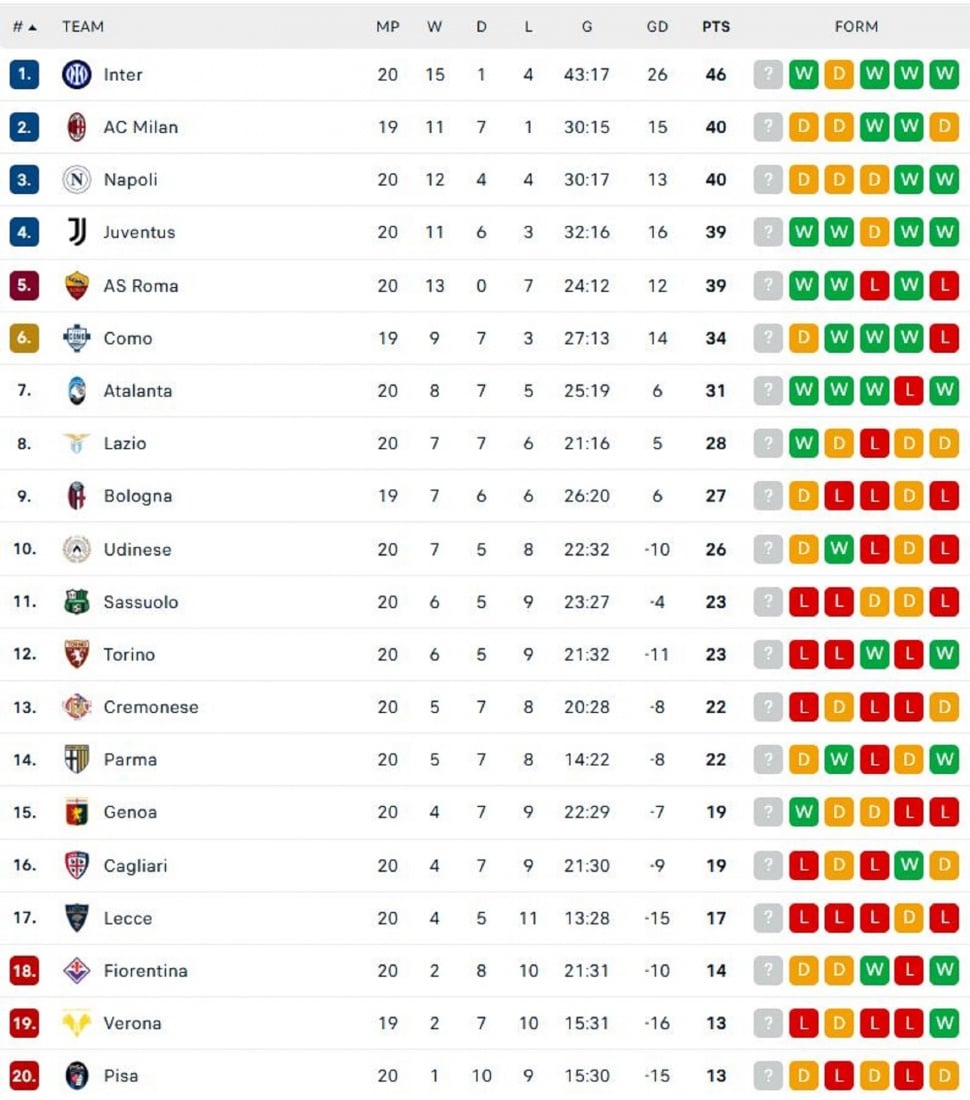This screenshot has height=1100, width=970.
Task: Sort the table by PTS column
Action: tap(716, 27)
